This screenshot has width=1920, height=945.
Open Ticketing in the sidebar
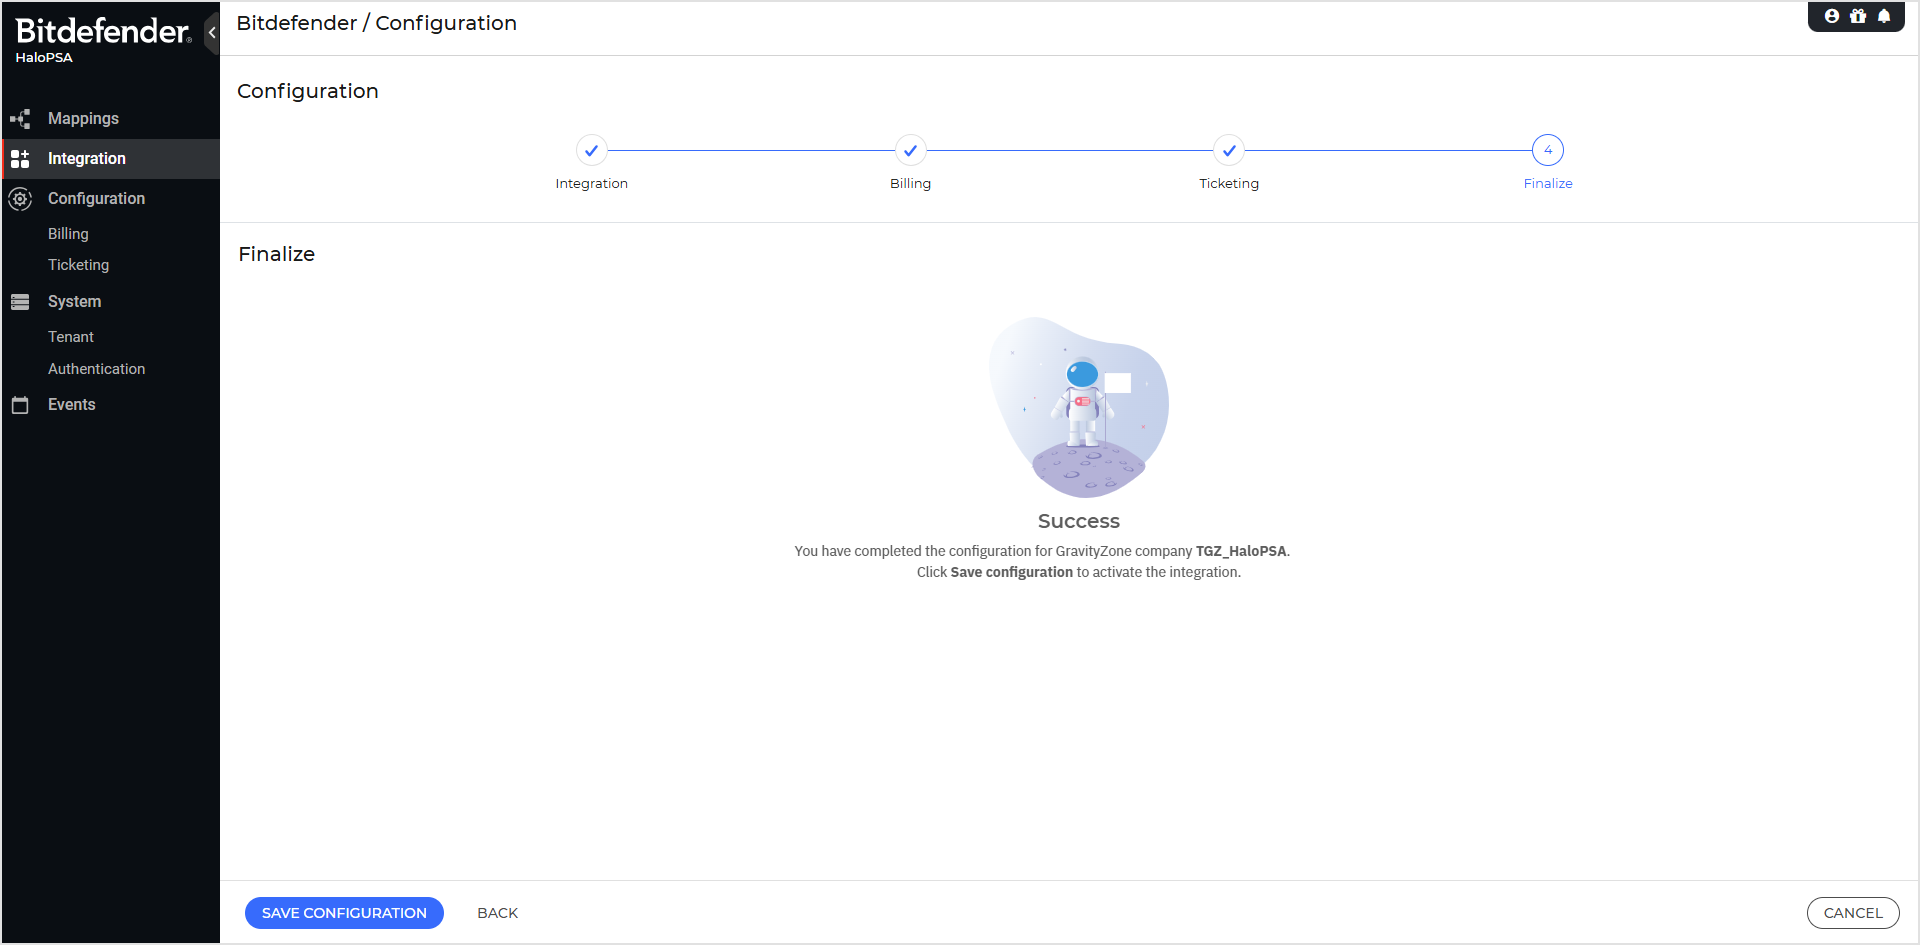coord(78,265)
